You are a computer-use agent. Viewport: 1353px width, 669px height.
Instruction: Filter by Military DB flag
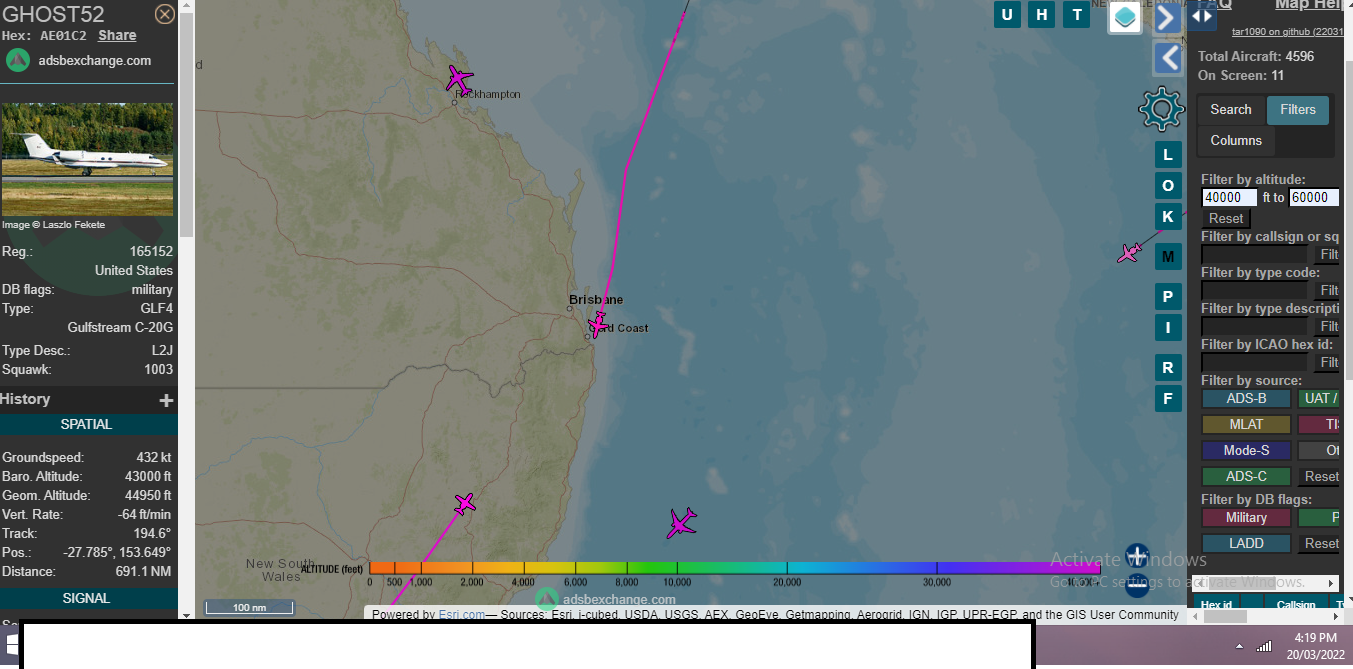pos(1246,518)
